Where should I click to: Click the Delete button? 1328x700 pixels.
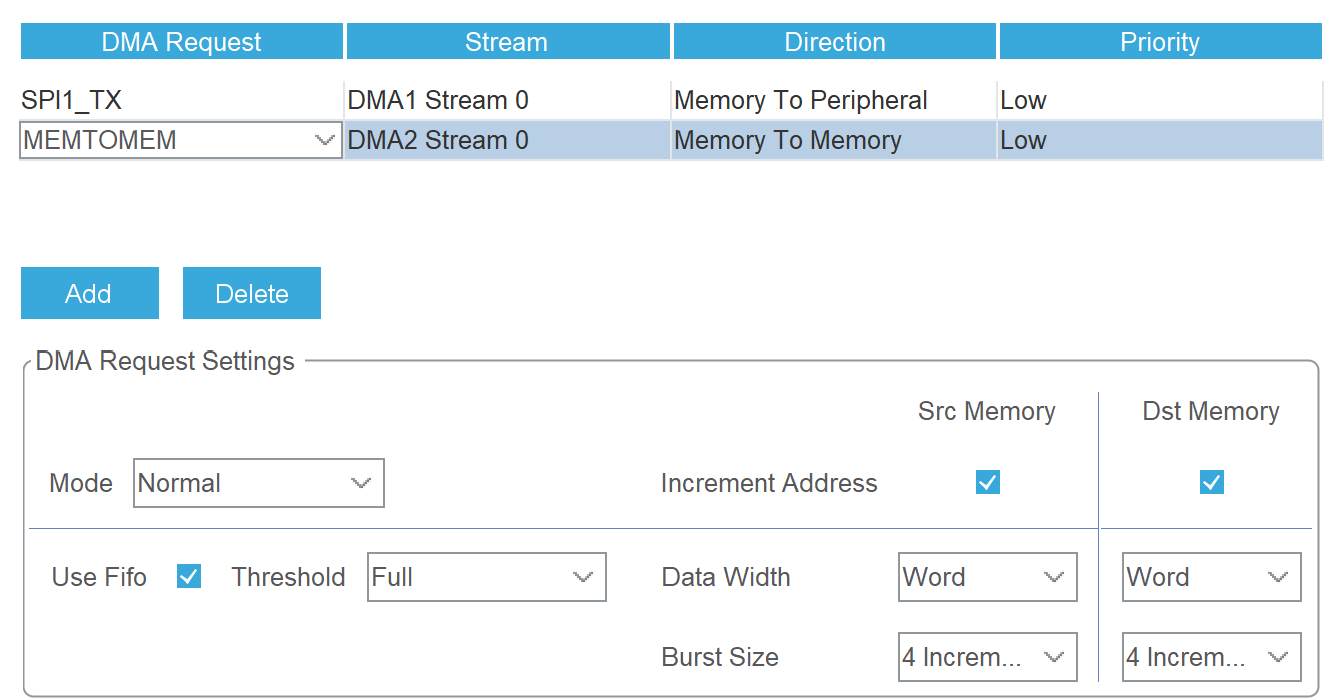[251, 293]
